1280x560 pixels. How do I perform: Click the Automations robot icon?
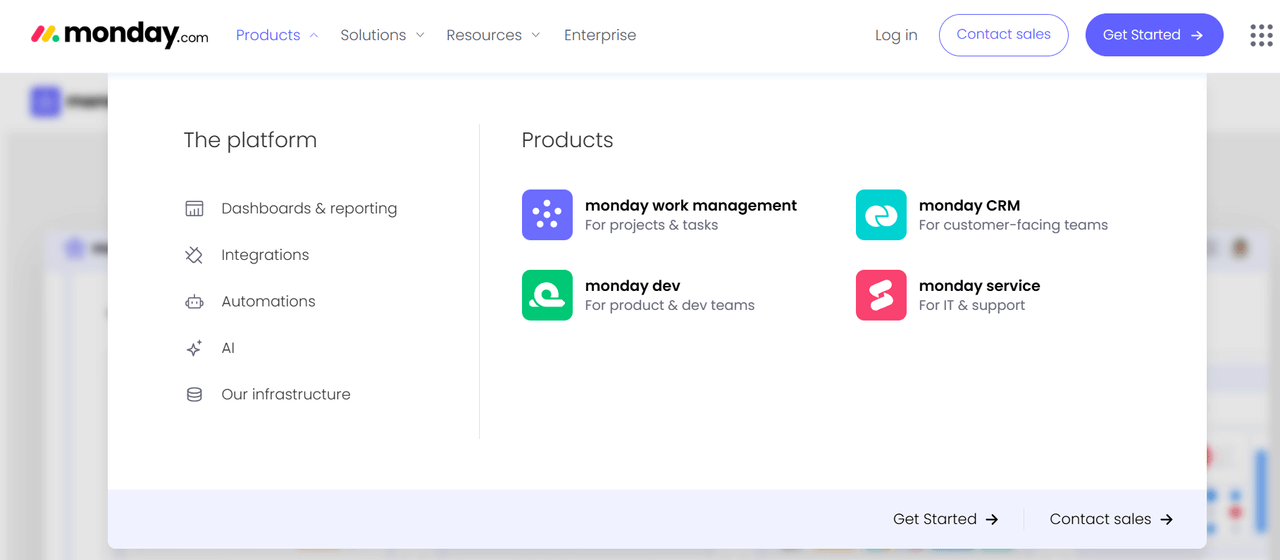pyautogui.click(x=194, y=302)
